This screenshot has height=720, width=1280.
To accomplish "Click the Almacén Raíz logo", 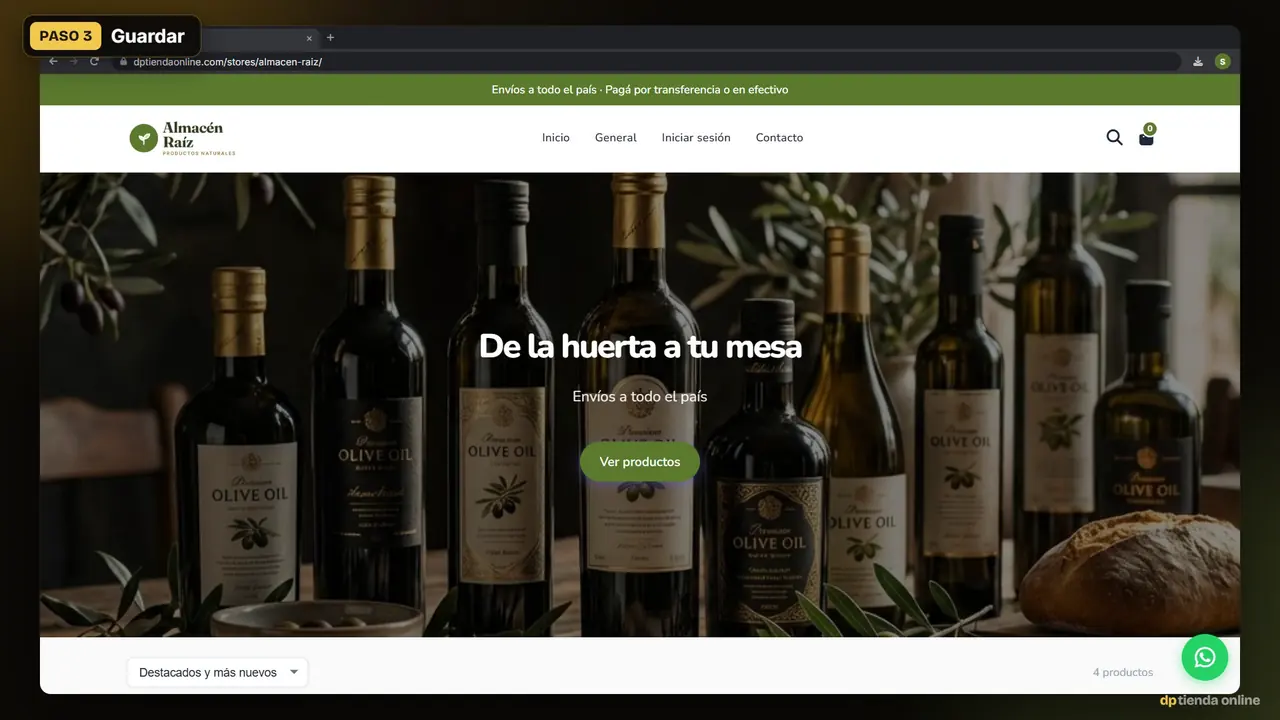I will click(x=182, y=138).
